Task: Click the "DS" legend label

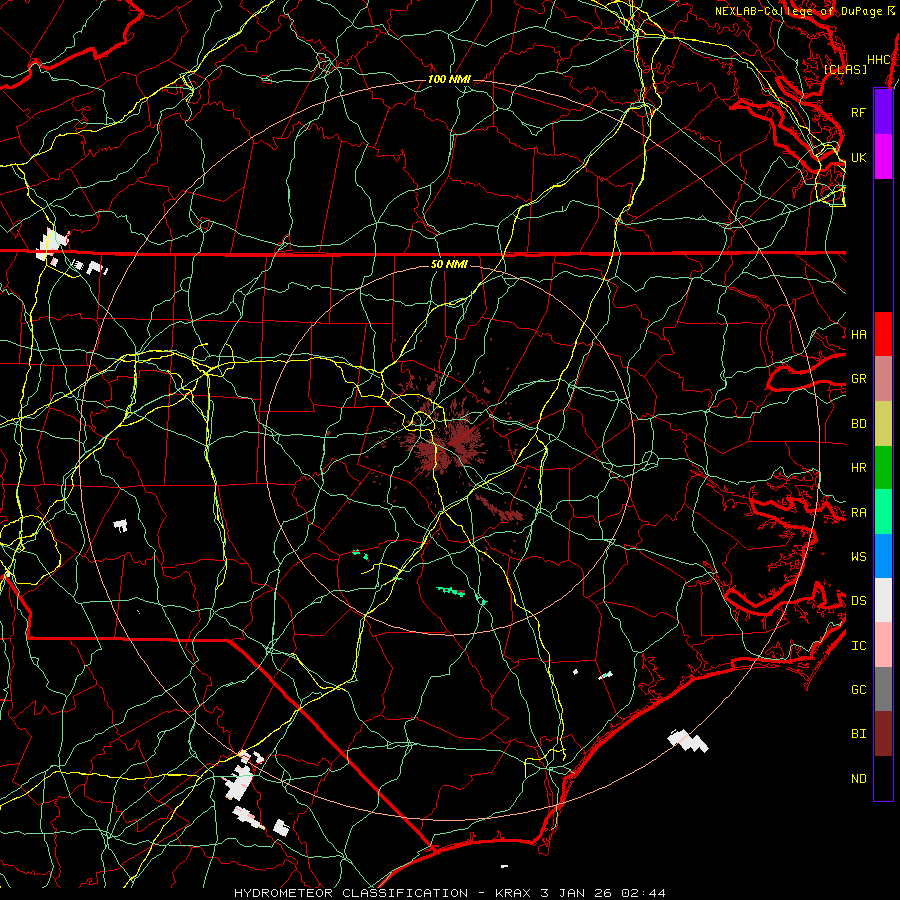Action: pyautogui.click(x=858, y=601)
